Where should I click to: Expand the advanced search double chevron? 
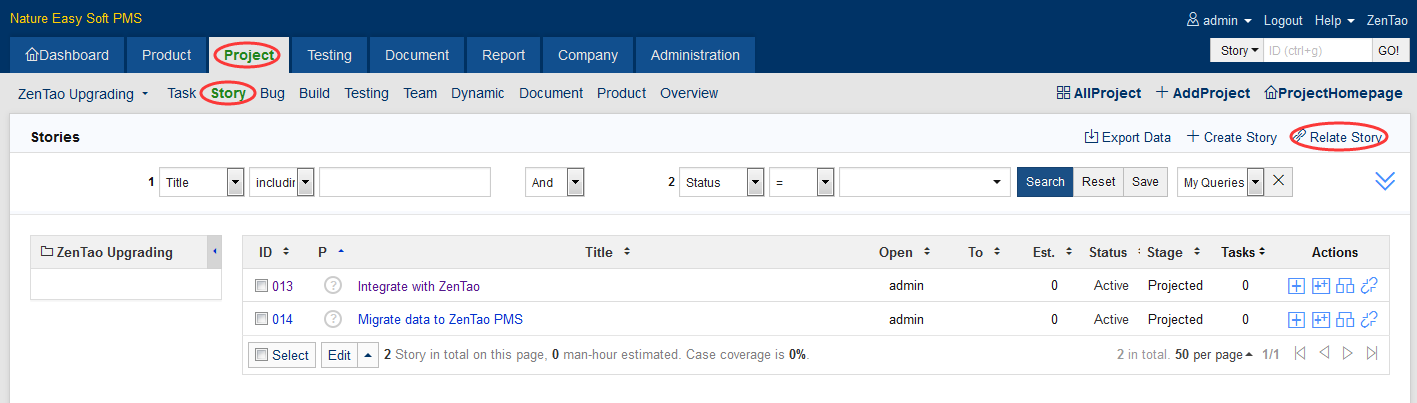pos(1385,181)
